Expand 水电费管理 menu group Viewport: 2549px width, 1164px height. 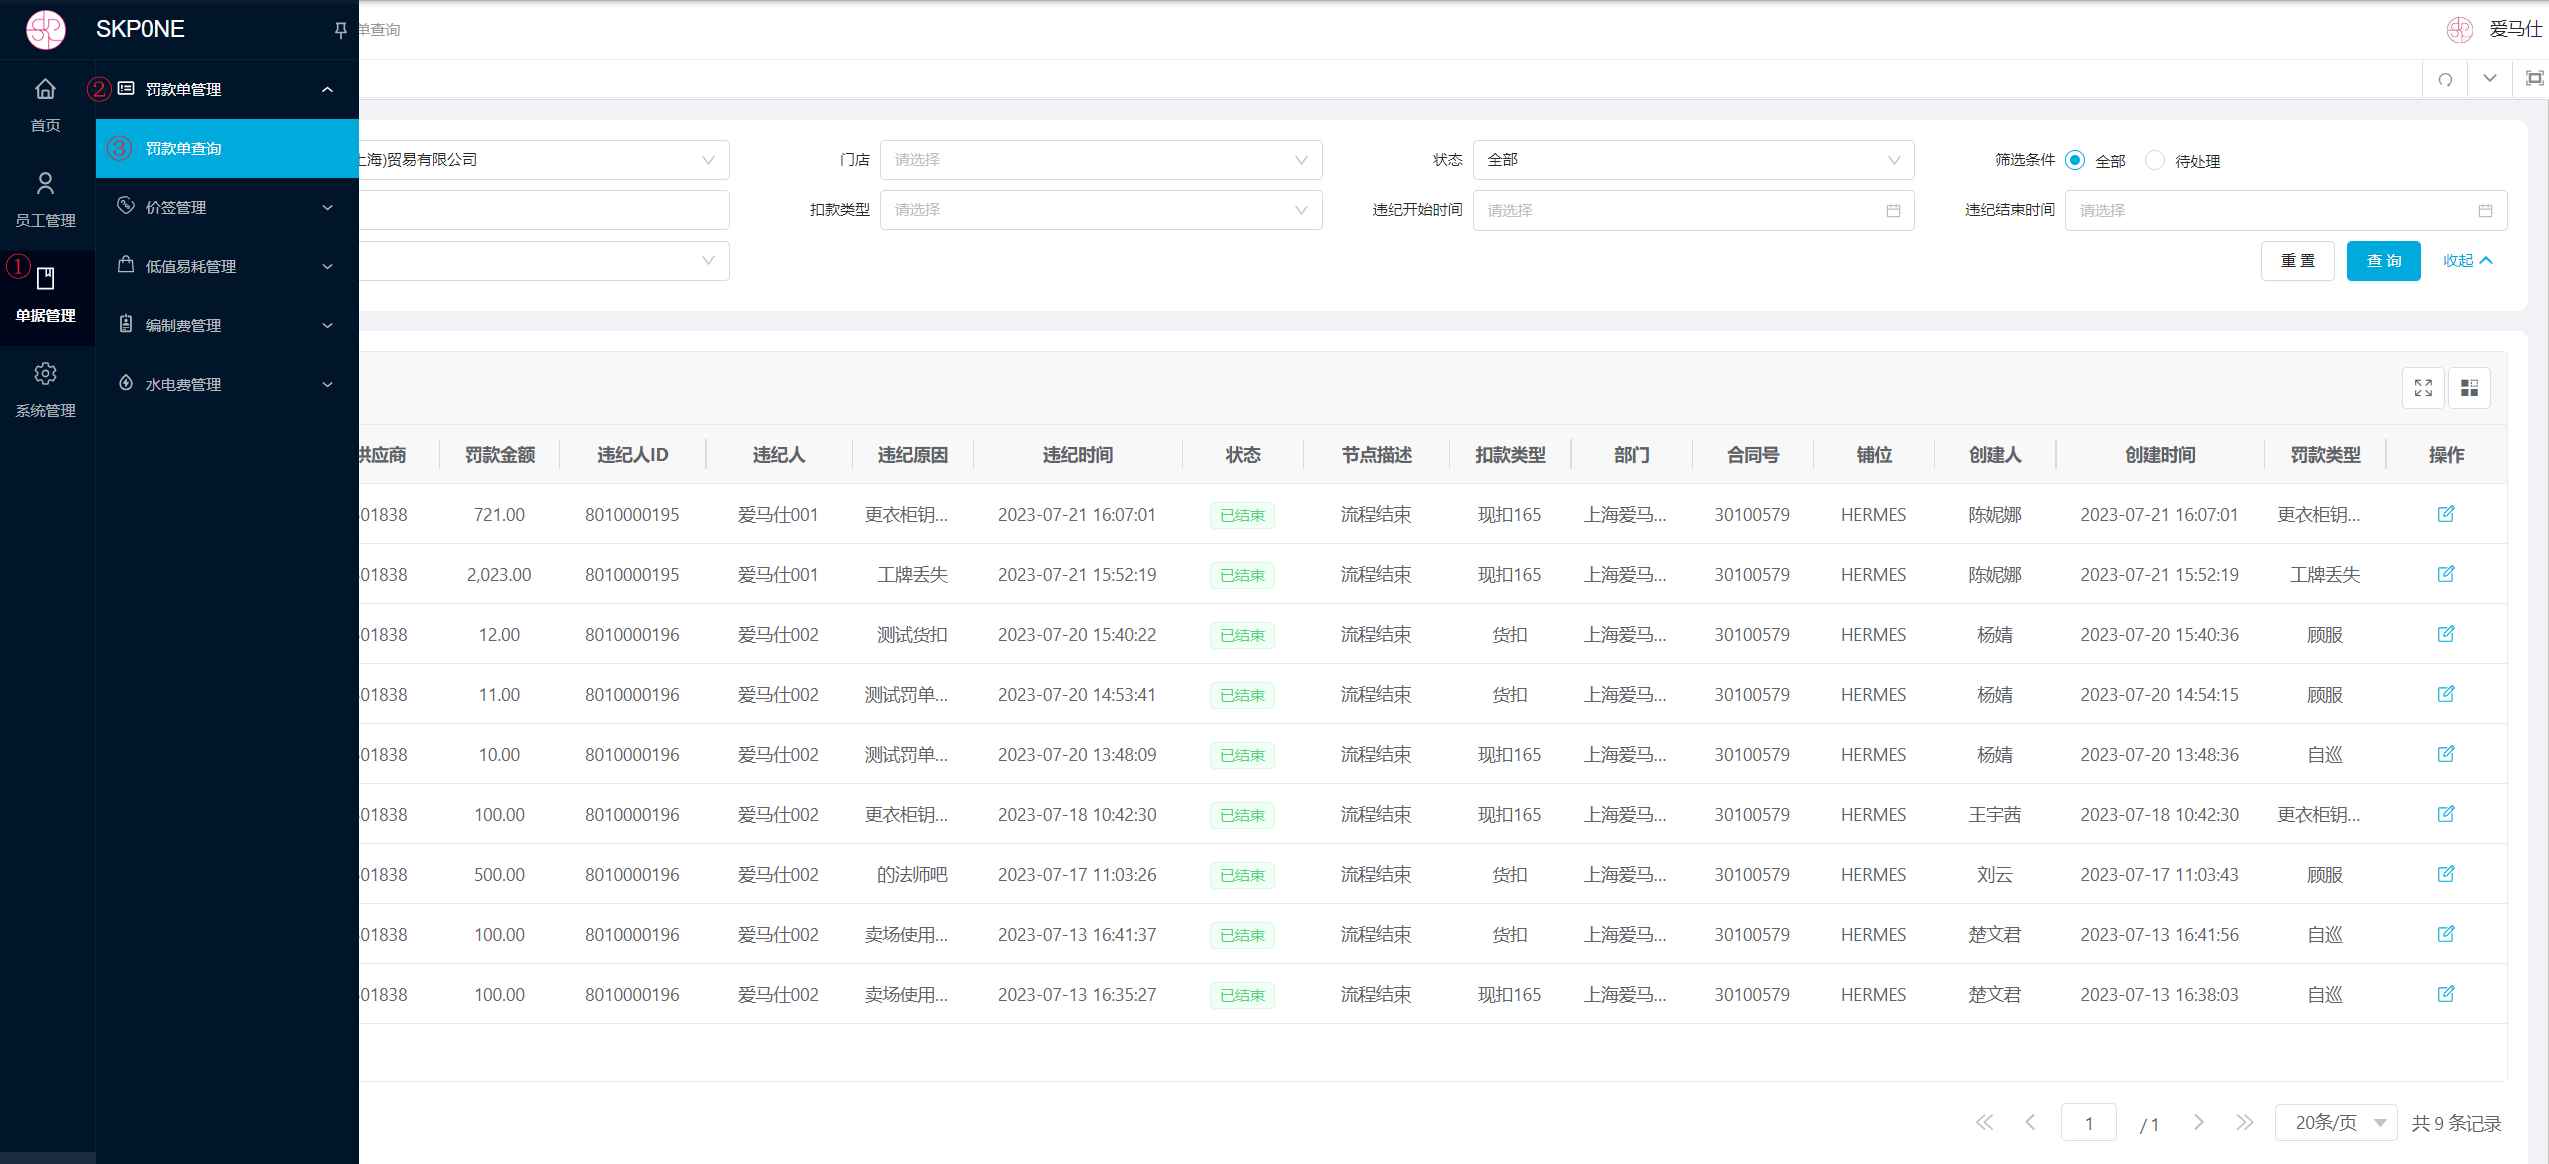pyautogui.click(x=227, y=384)
